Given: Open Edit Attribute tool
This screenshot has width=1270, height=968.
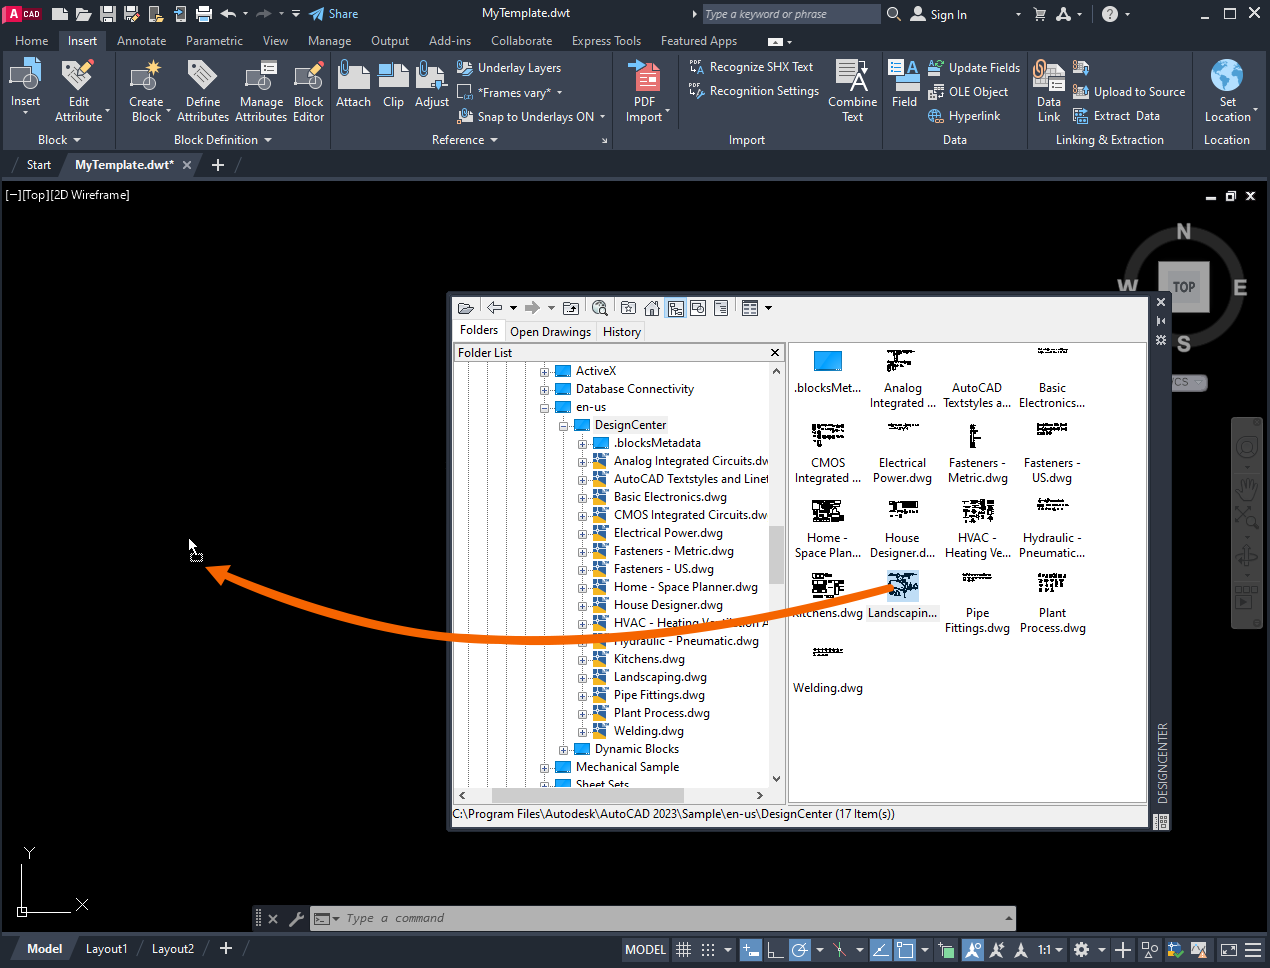Looking at the screenshot, I should pyautogui.click(x=78, y=90).
